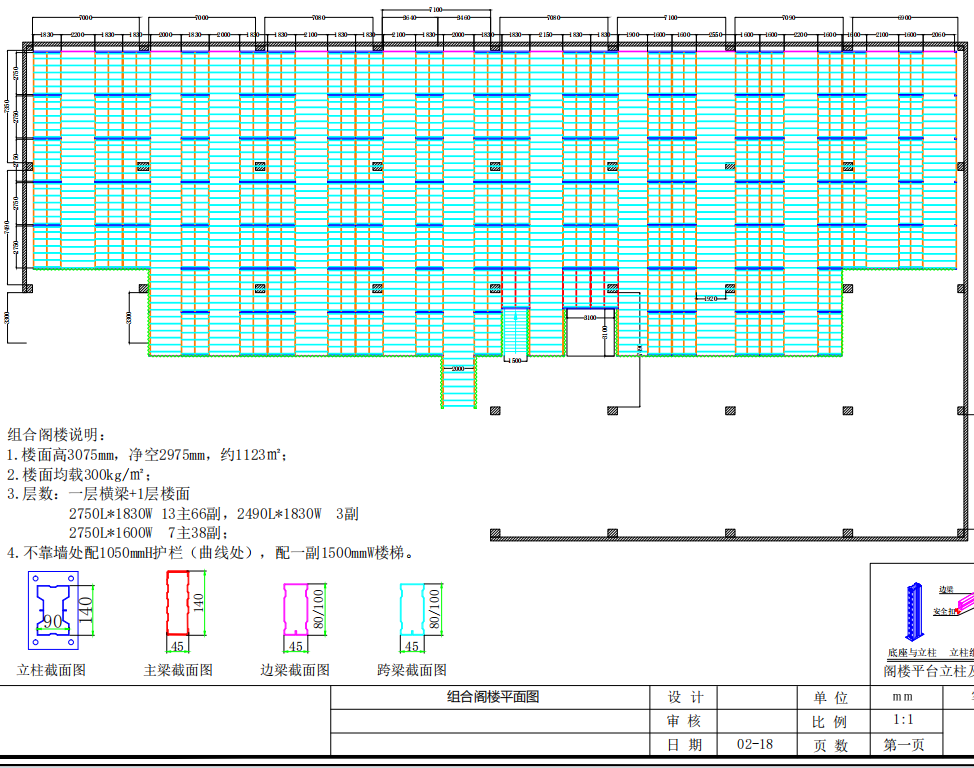Click the blue column cross-section diagram
This screenshot has width=974, height=768.
52,610
